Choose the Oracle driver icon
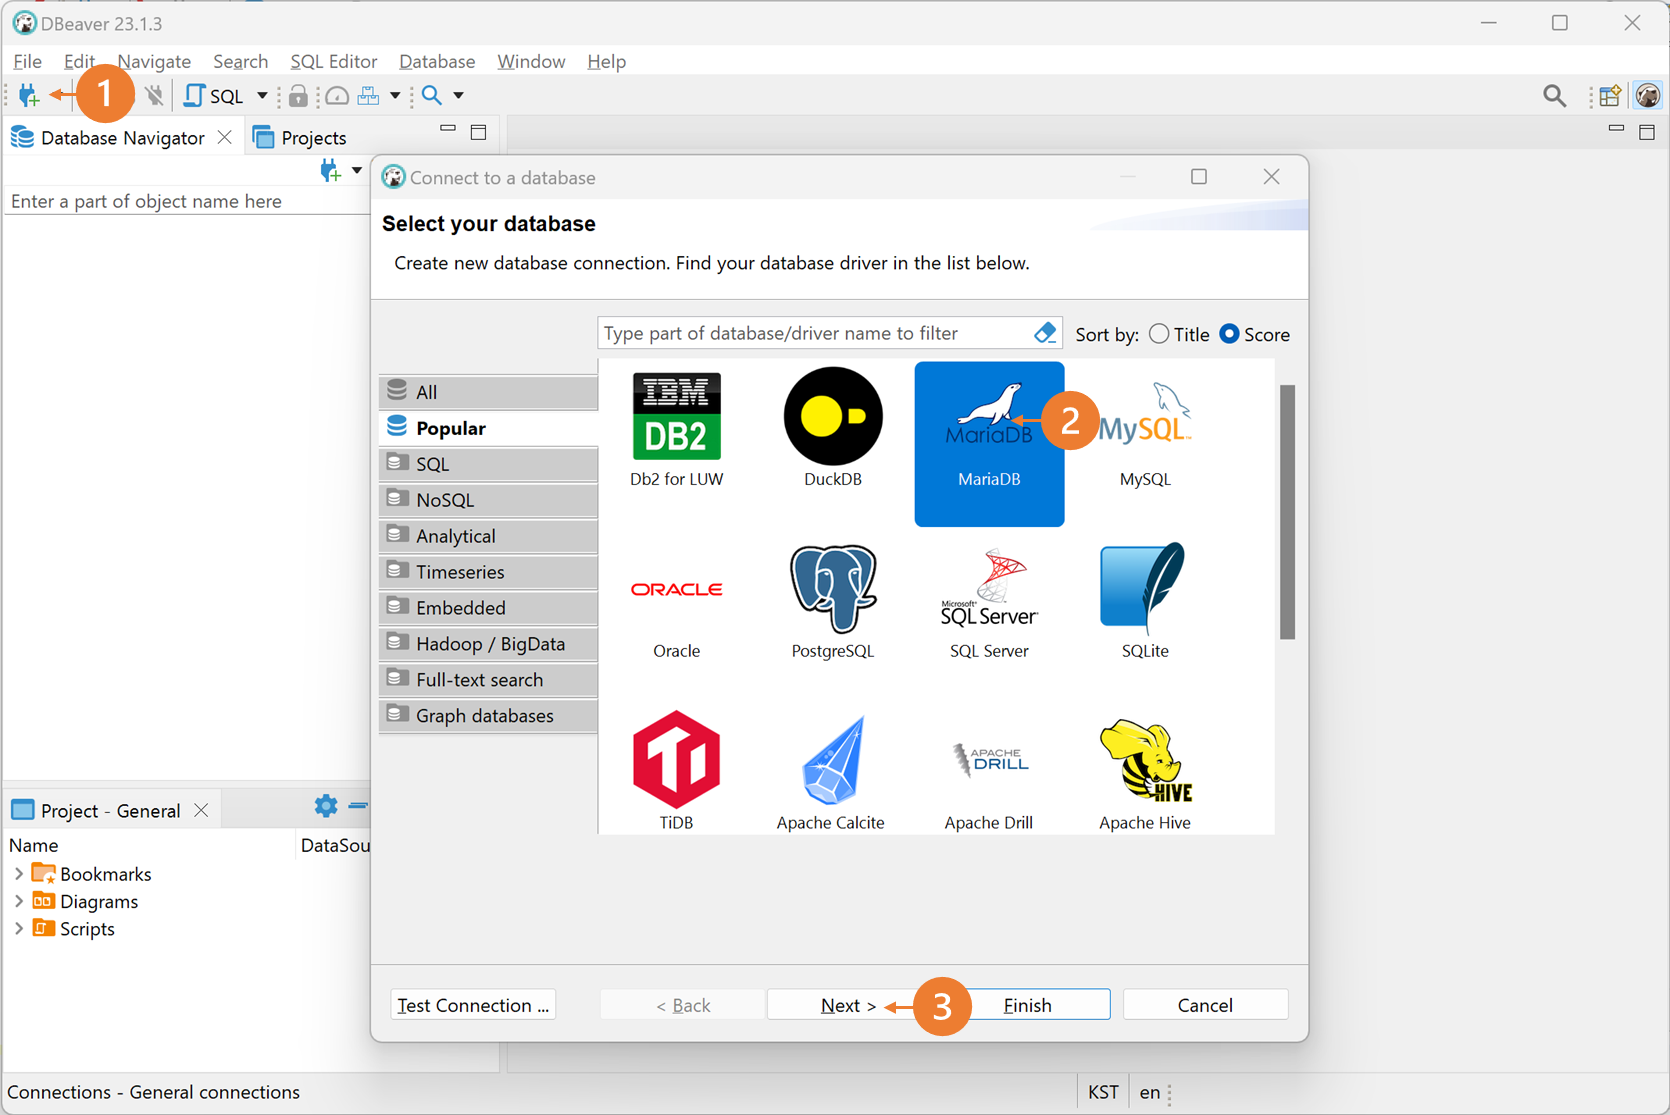Image resolution: width=1670 pixels, height=1115 pixels. 677,589
